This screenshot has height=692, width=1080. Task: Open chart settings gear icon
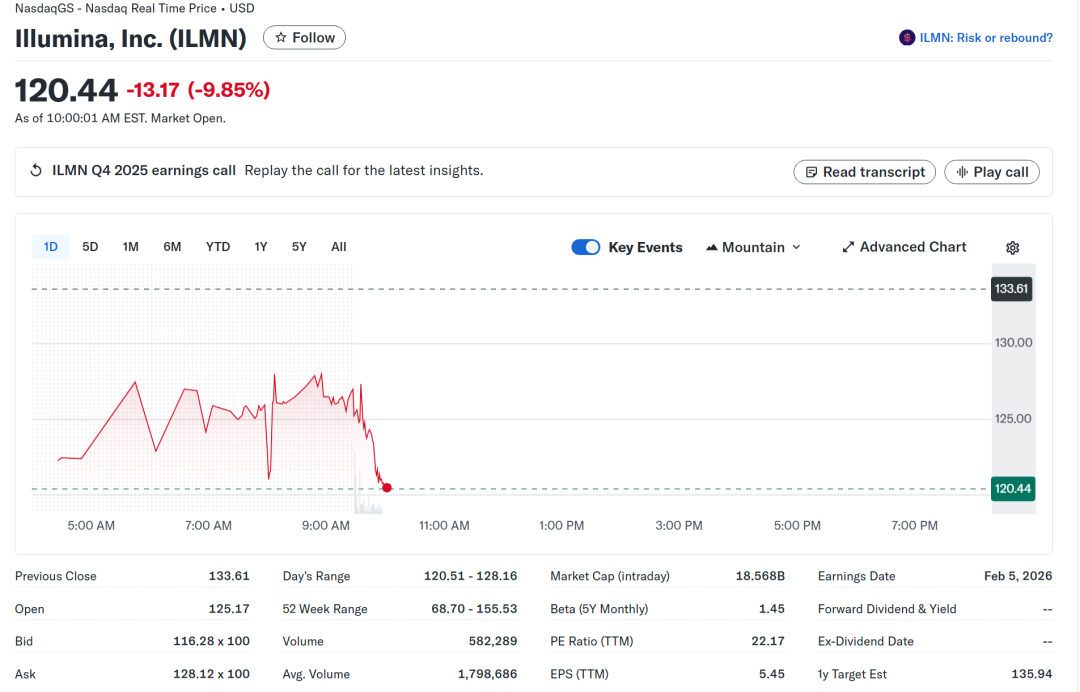pos(1012,248)
